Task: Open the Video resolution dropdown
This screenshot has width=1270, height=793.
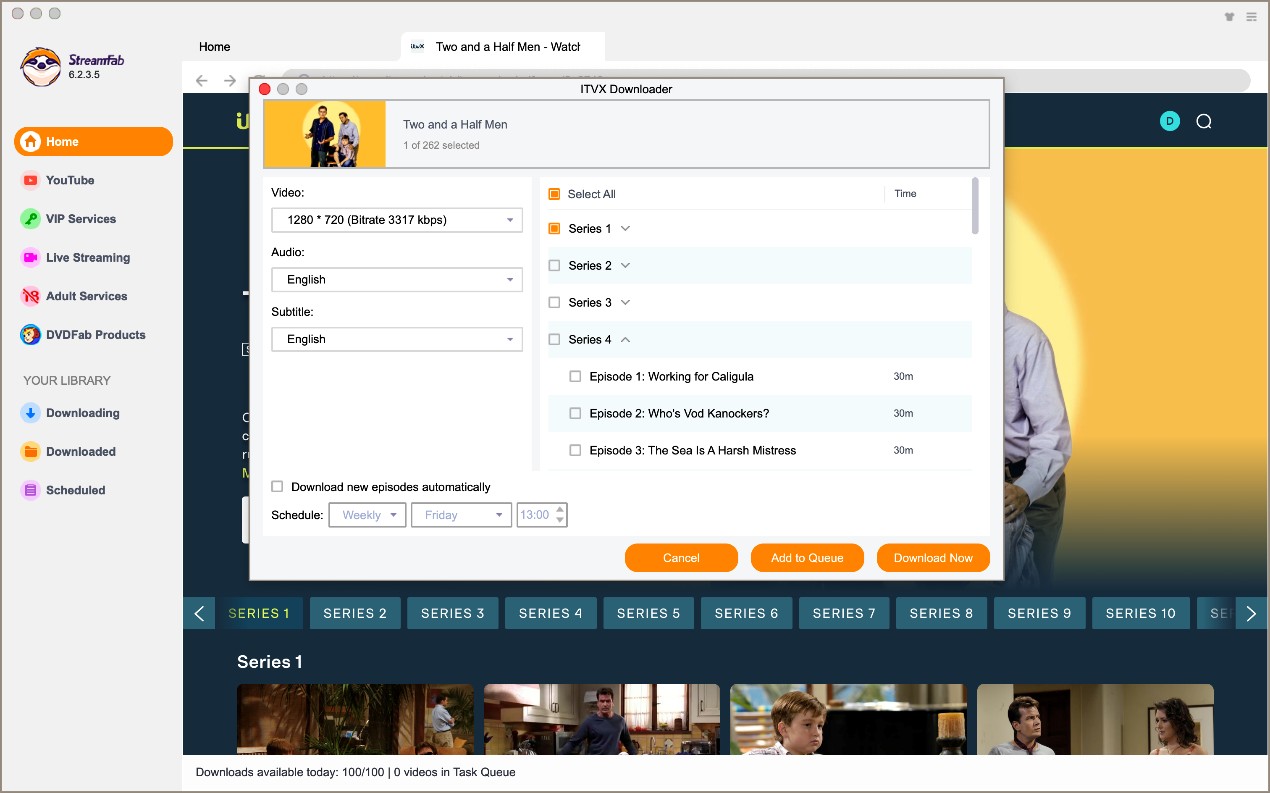Action: click(397, 220)
